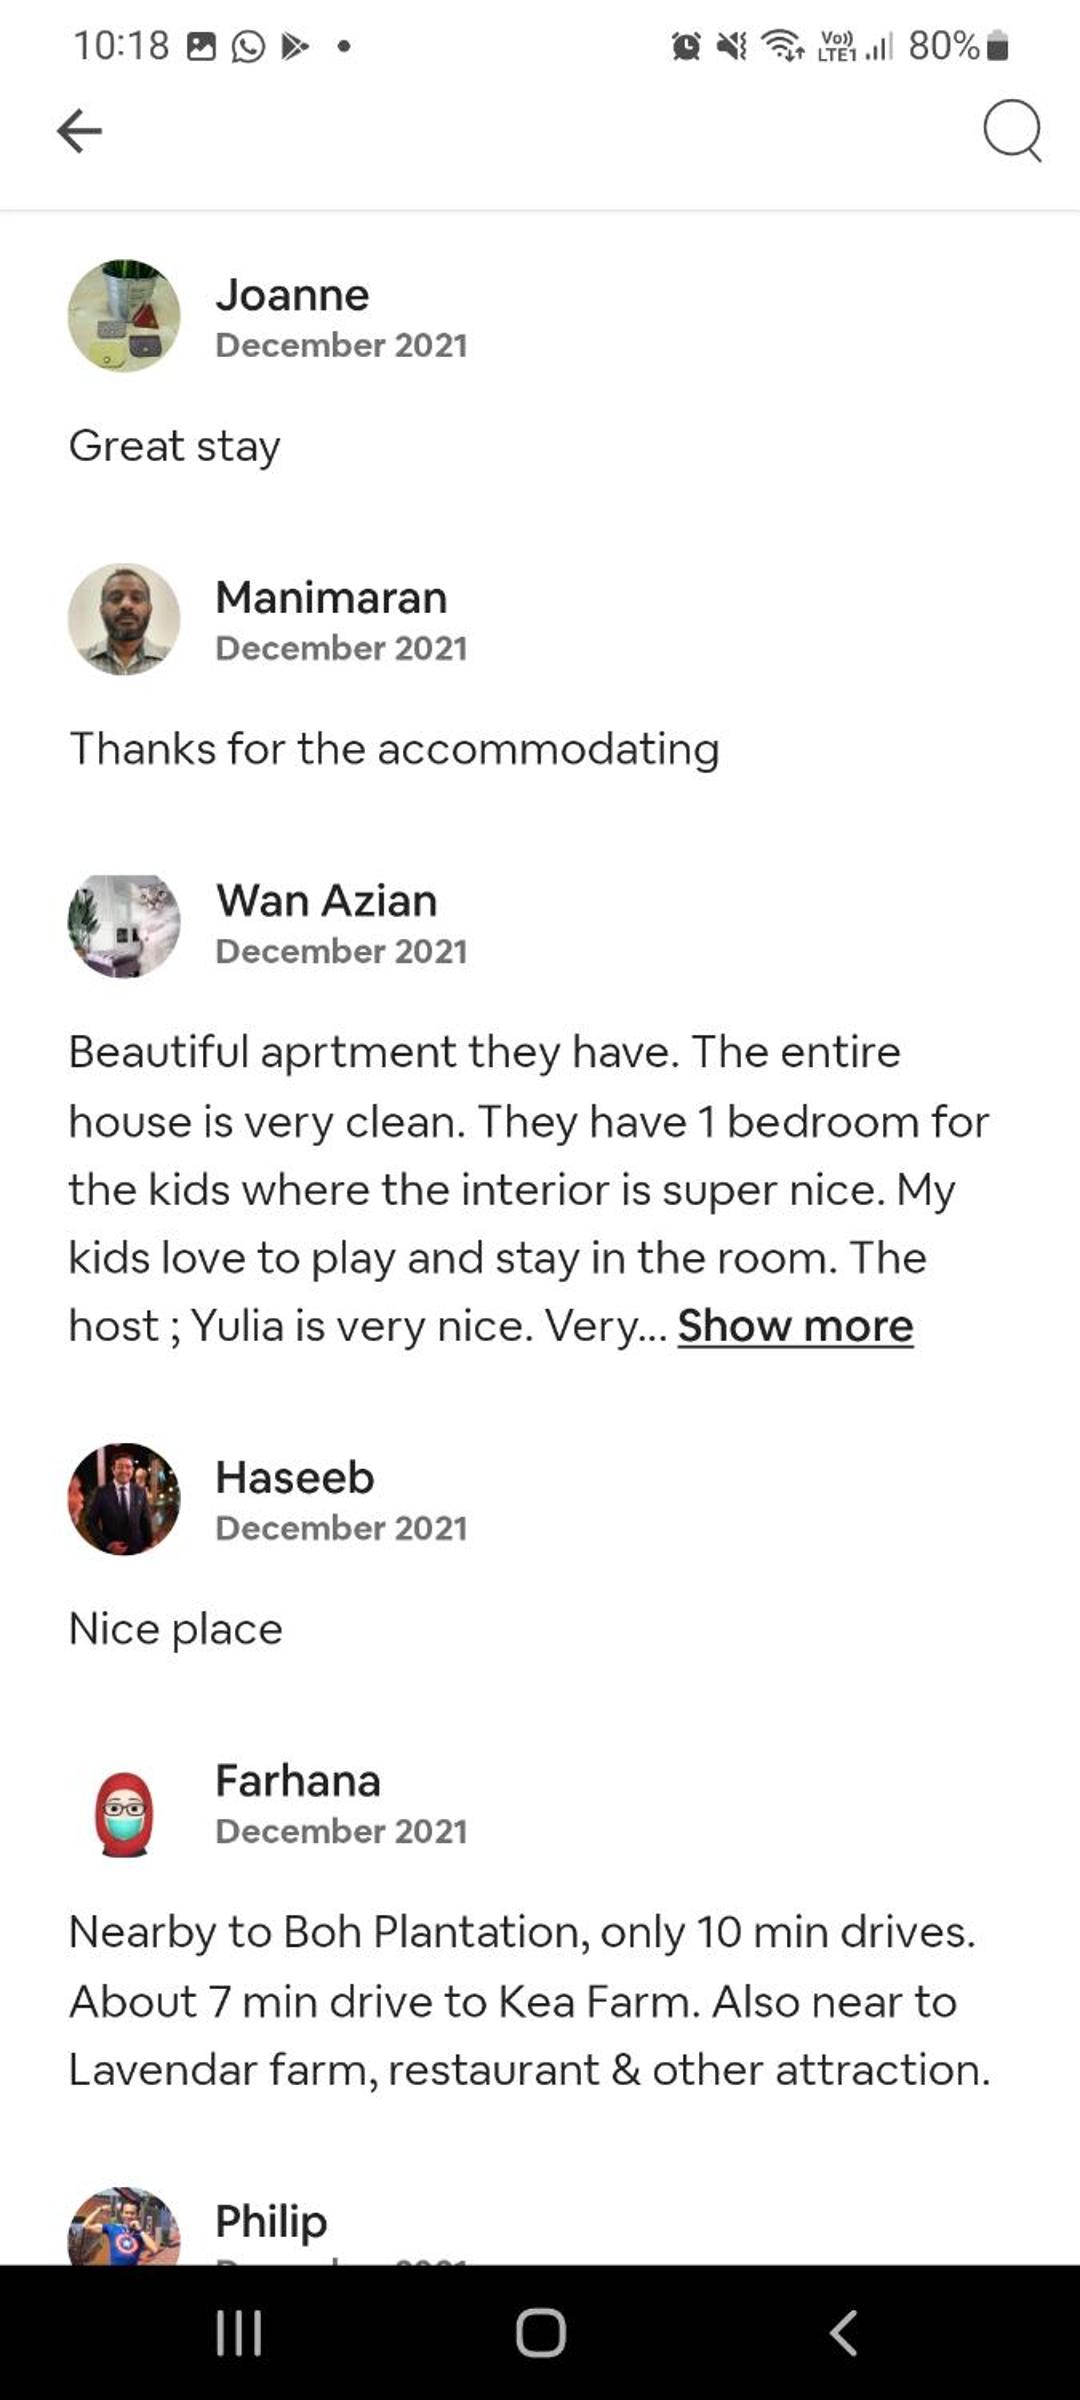Screen dimensions: 1080x2400
Task: Open Farhana's masked avatar icon
Action: pyautogui.click(x=124, y=1814)
